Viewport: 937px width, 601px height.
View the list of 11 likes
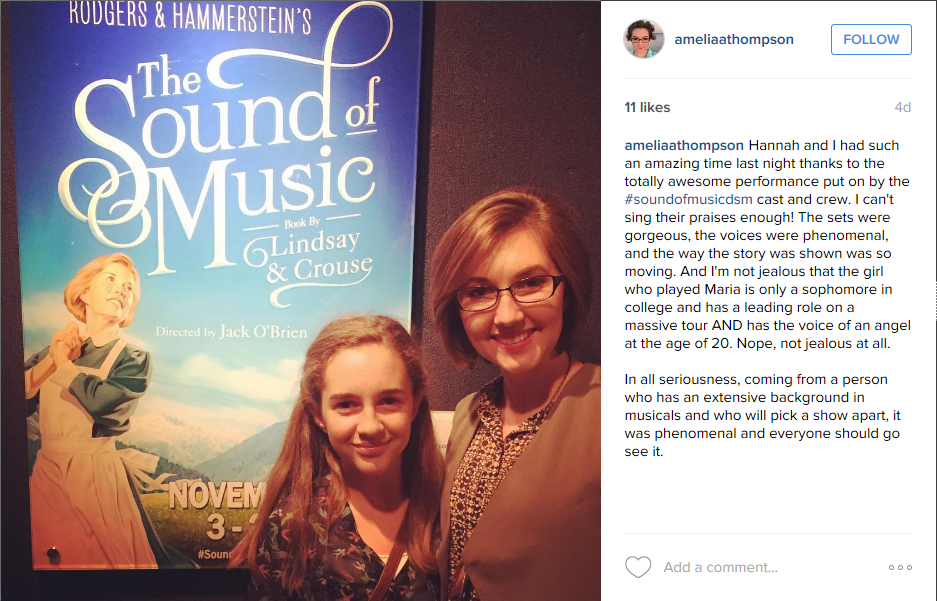pyautogui.click(x=647, y=108)
